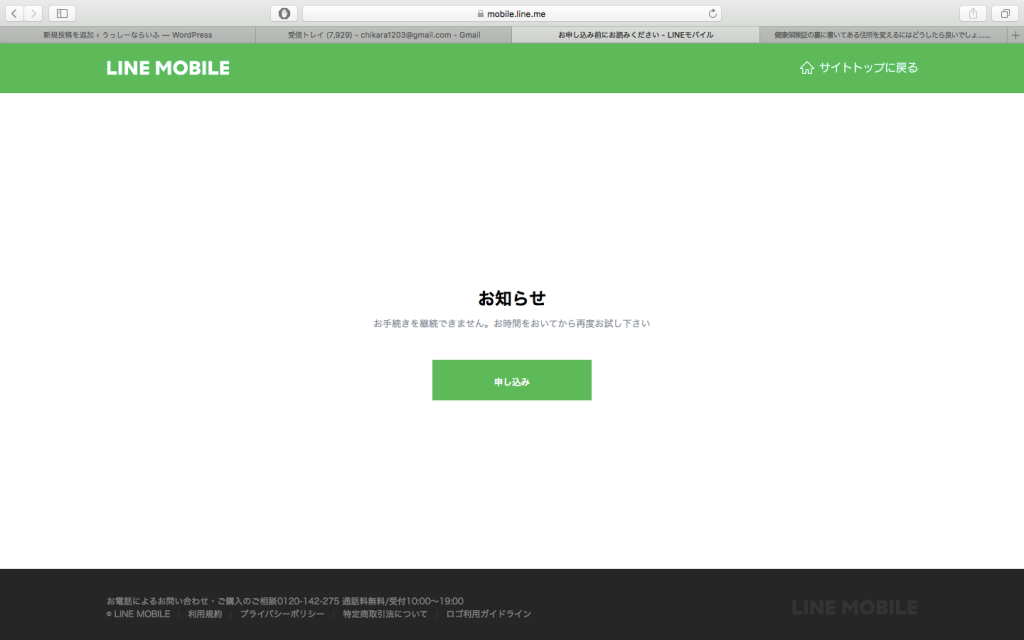This screenshot has height=640, width=1024.
Task: Click the grey LINE MOBILE footer logo
Action: [855, 608]
